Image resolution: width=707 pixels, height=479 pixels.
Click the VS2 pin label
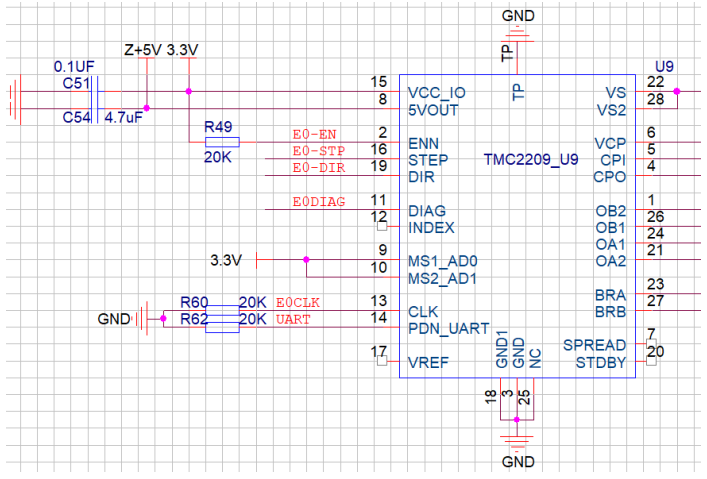(x=611, y=110)
